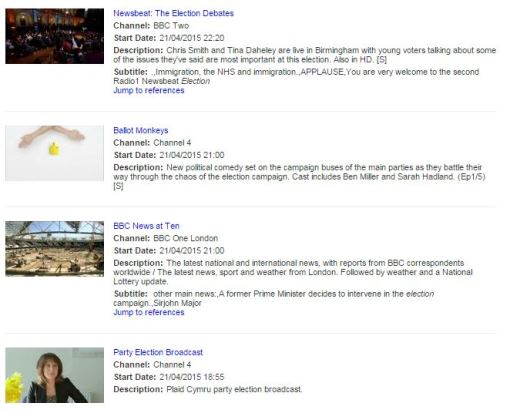Select the BBC News at Ten stadium thumbnail
The height and width of the screenshot is (413, 510).
click(55, 249)
